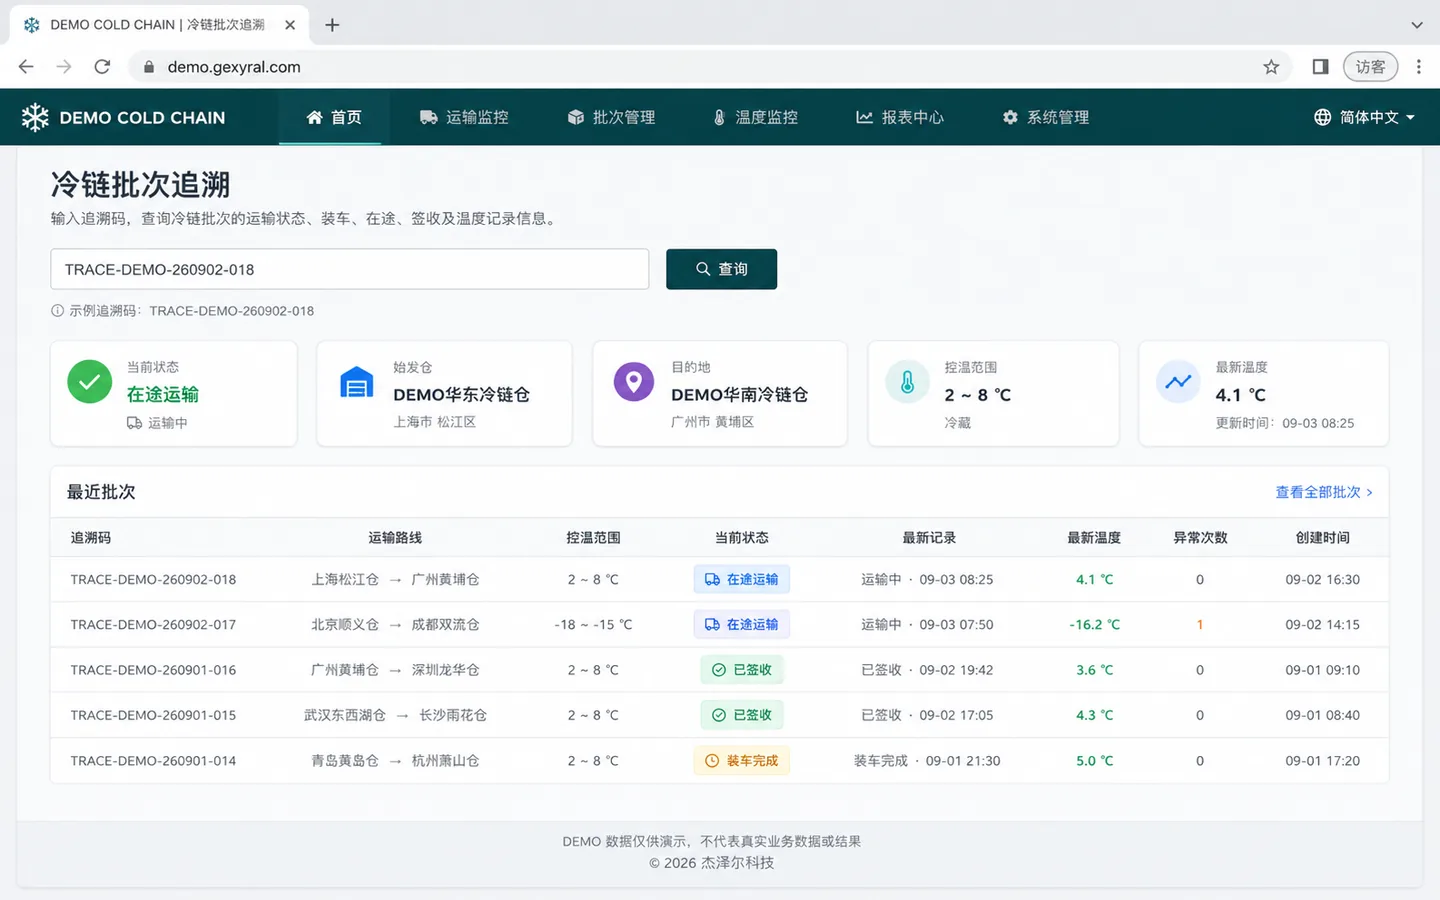Screen dimensions: 1440x900
Task: Click the orange abnormal count 1
Action: (1200, 625)
